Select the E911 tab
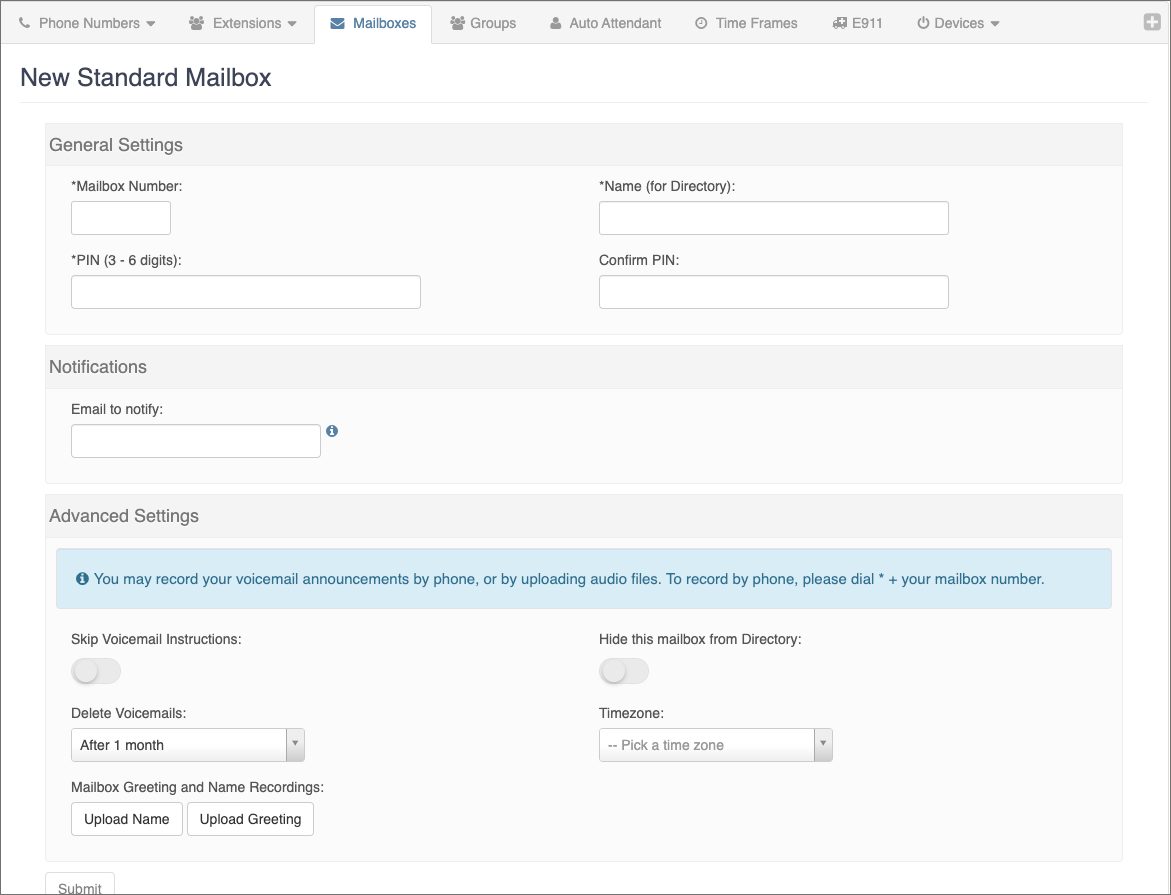The height and width of the screenshot is (895, 1171). 857,23
